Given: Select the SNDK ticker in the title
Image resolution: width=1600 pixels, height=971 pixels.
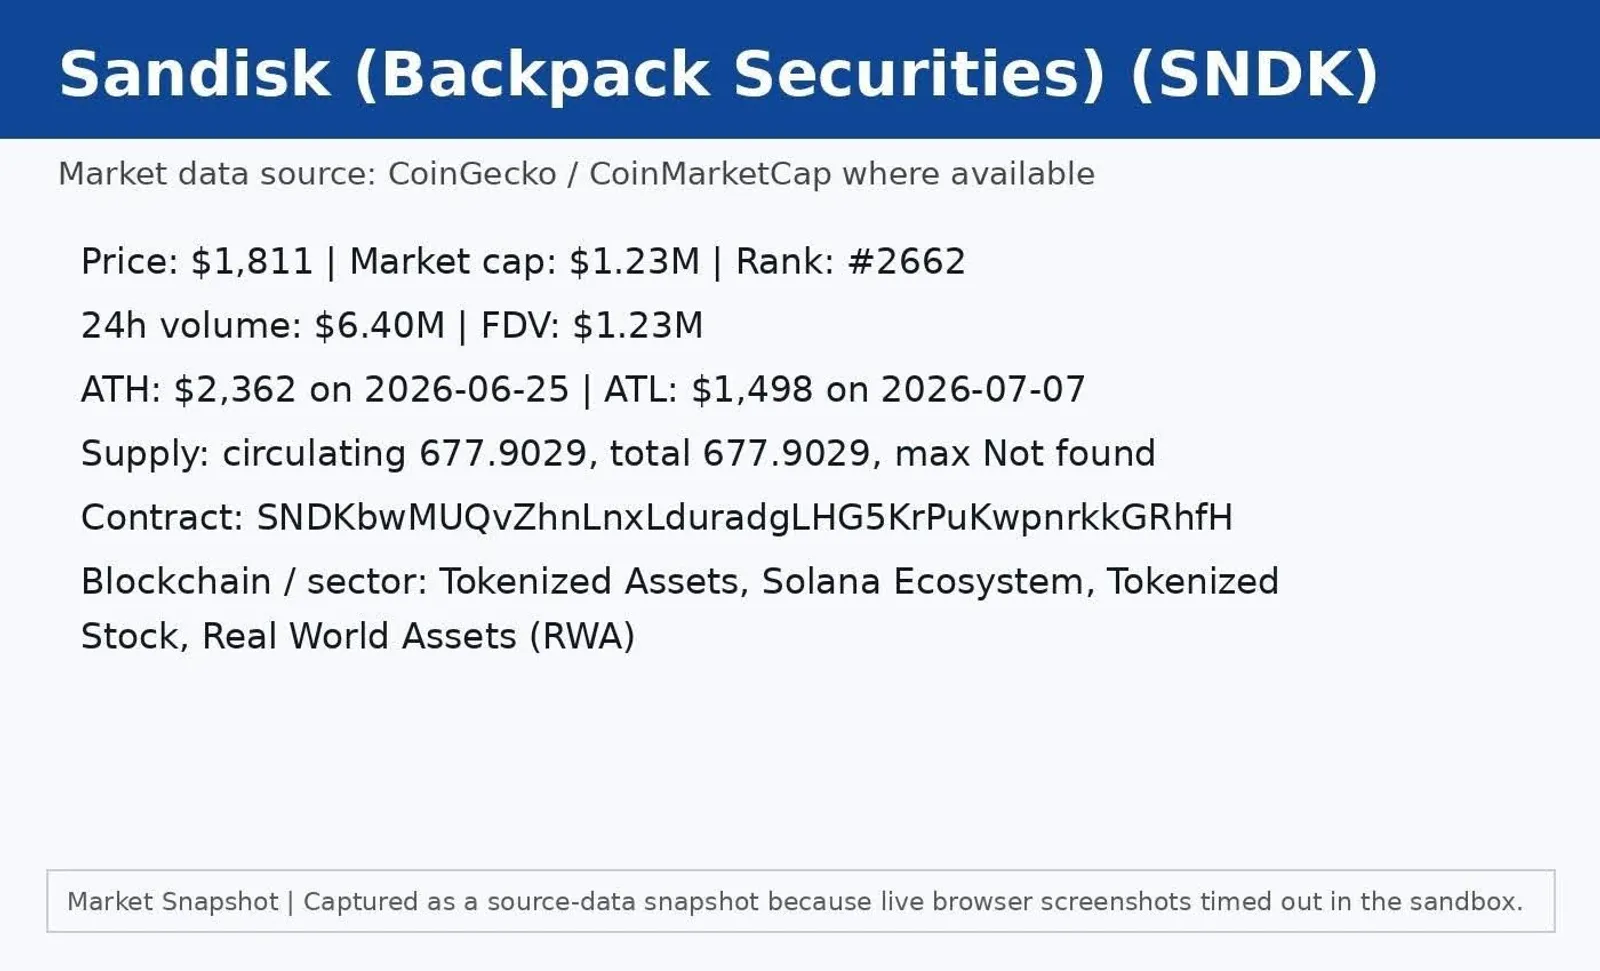Looking at the screenshot, I should (1255, 74).
